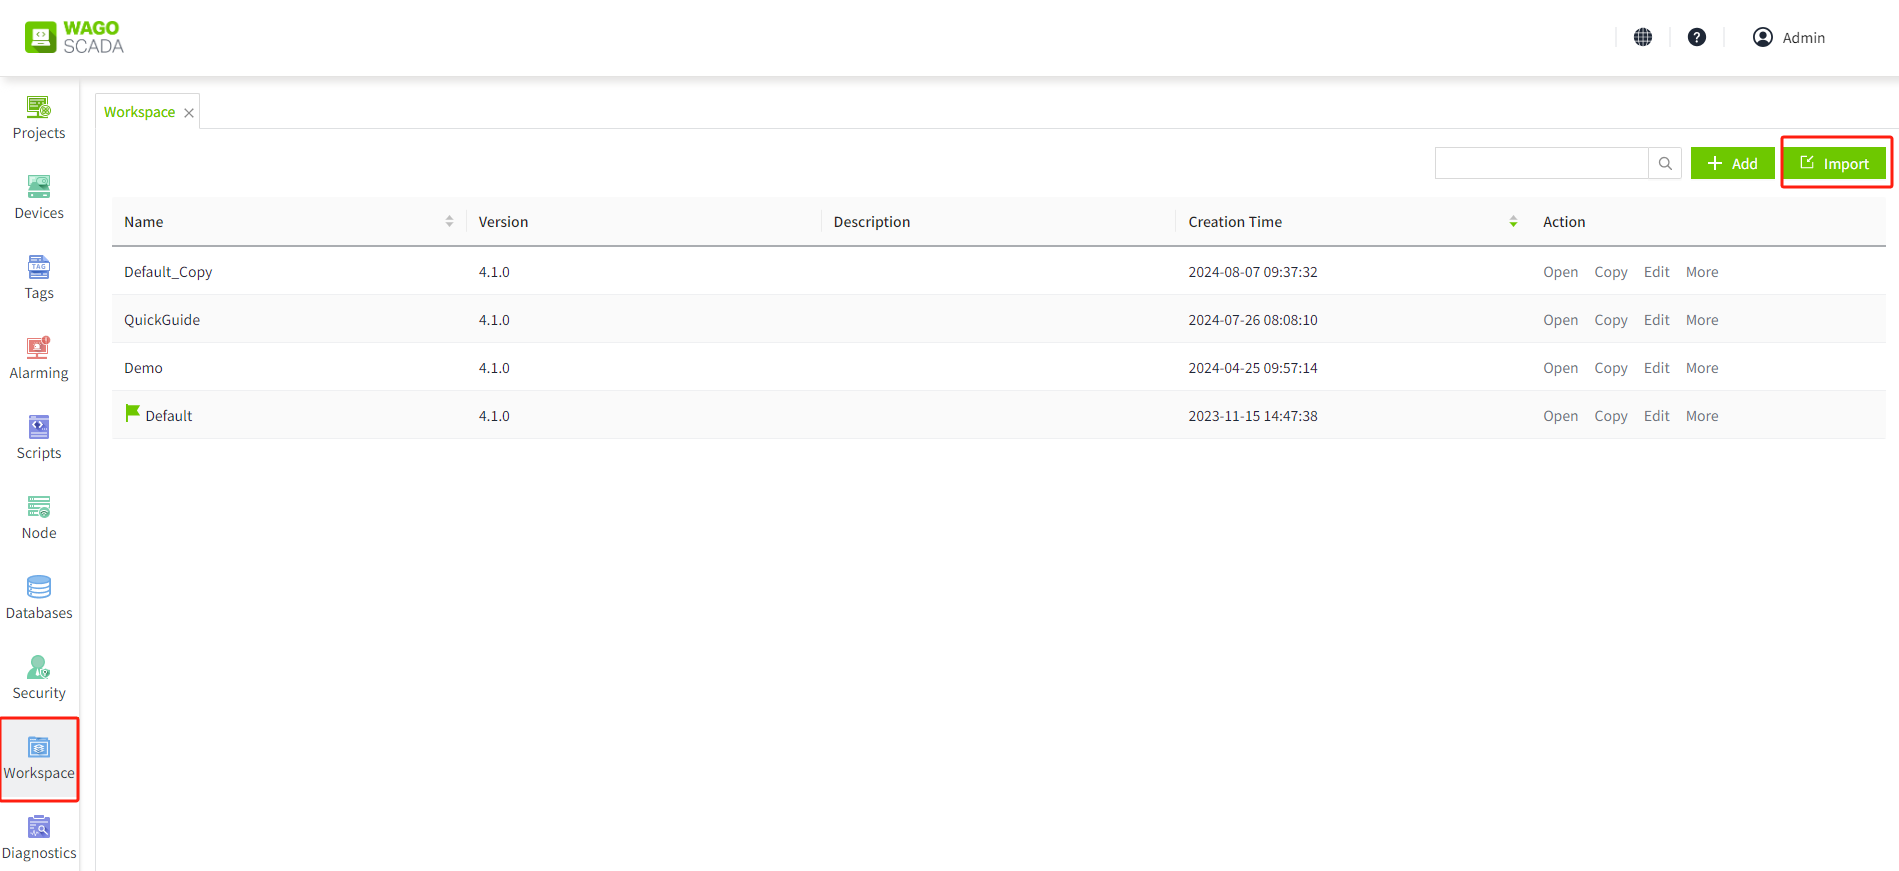Viewport: 1899px width, 871px height.
Task: Sort the table by Name column
Action: click(x=449, y=222)
